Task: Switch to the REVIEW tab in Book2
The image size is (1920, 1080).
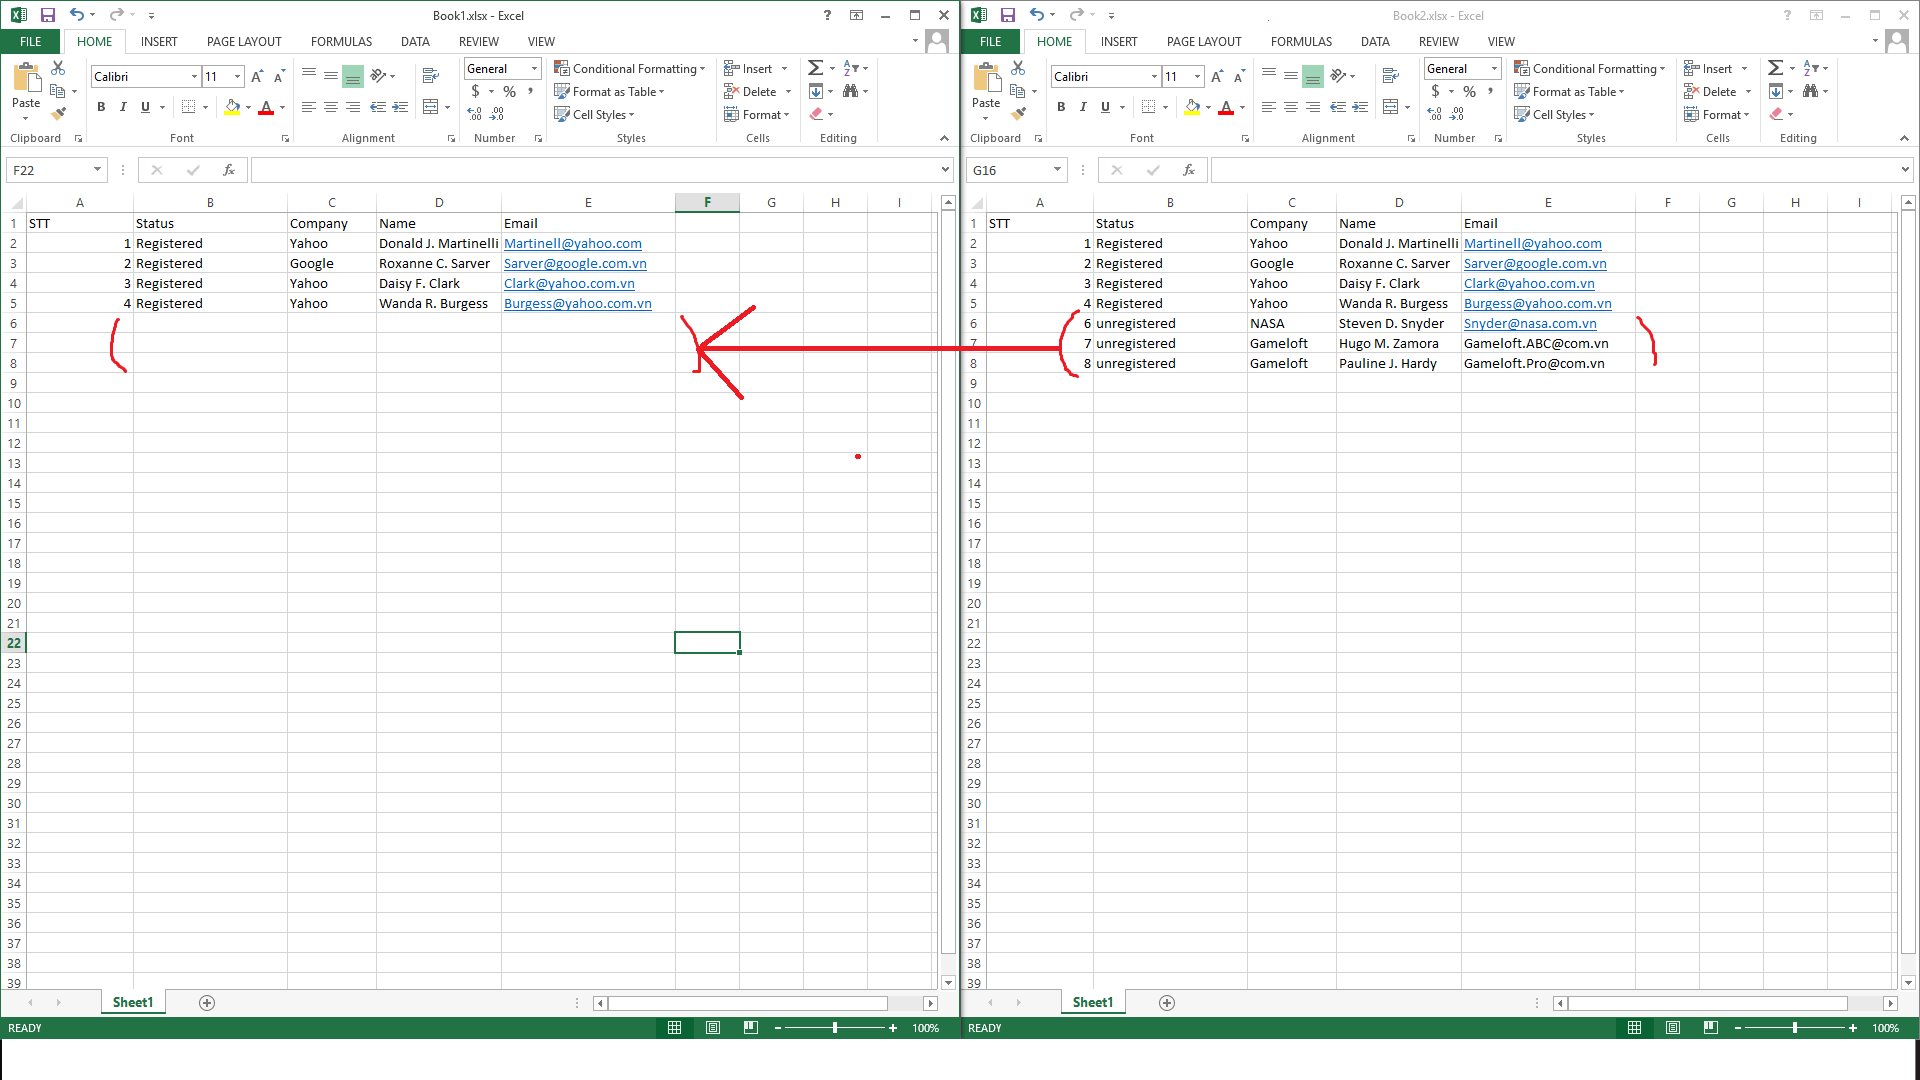Action: click(x=1438, y=42)
